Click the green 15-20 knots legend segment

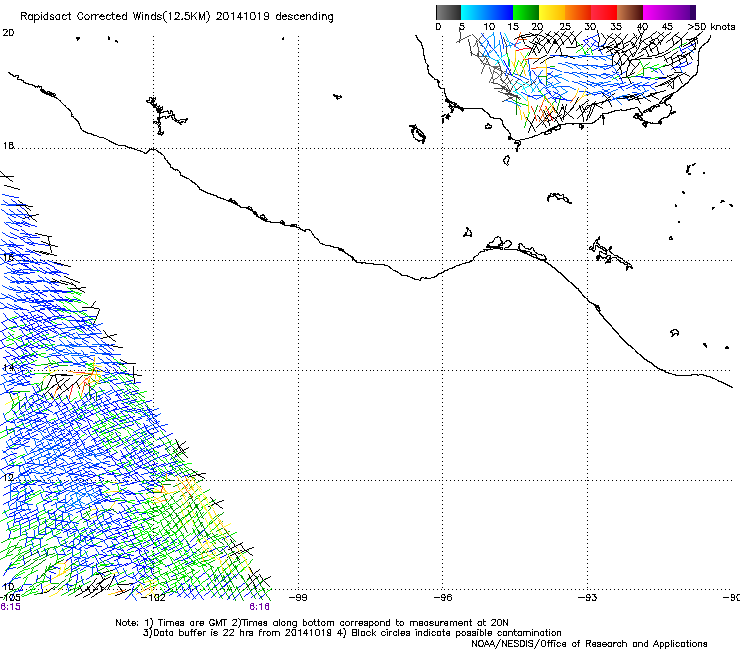tap(526, 12)
